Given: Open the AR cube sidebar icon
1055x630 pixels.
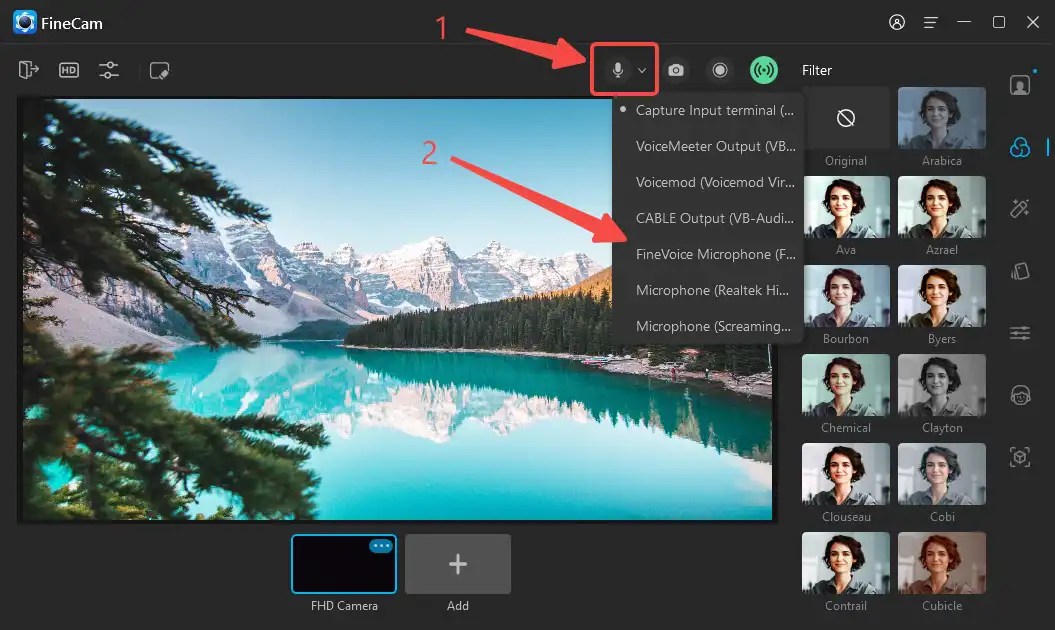Looking at the screenshot, I should (x=1020, y=457).
